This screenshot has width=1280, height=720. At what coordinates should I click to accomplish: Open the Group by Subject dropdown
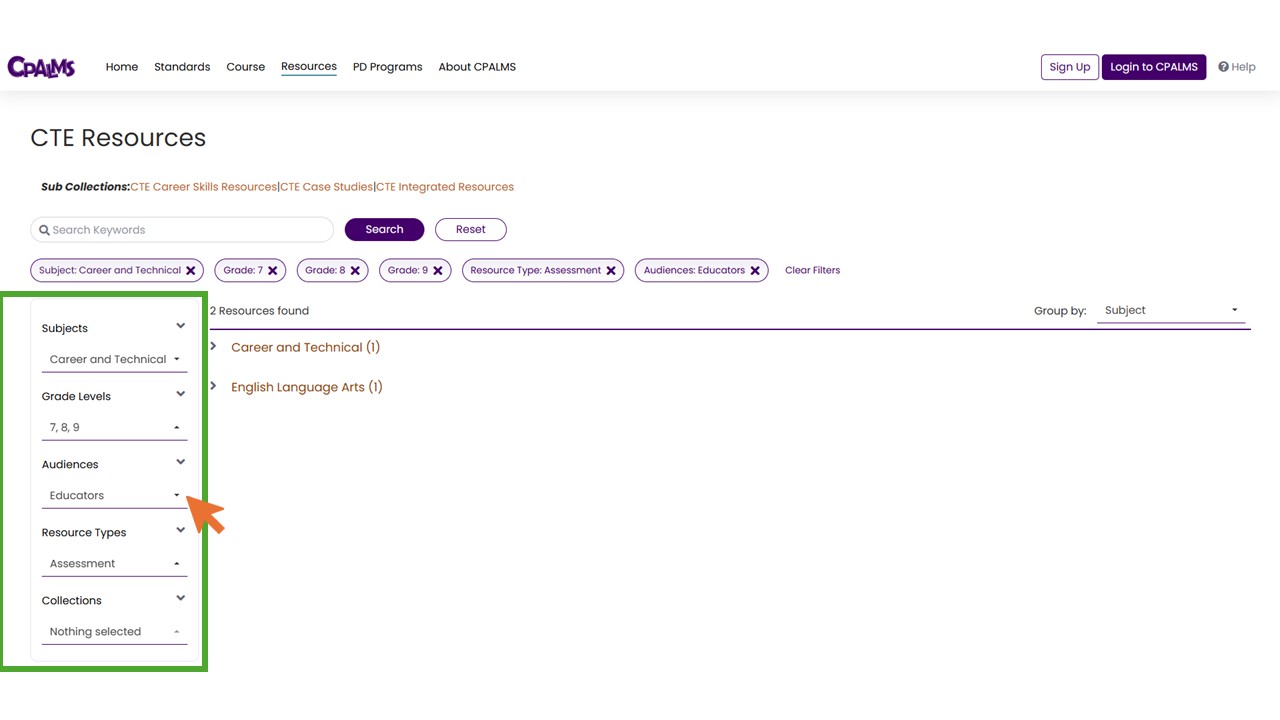(x=1170, y=310)
